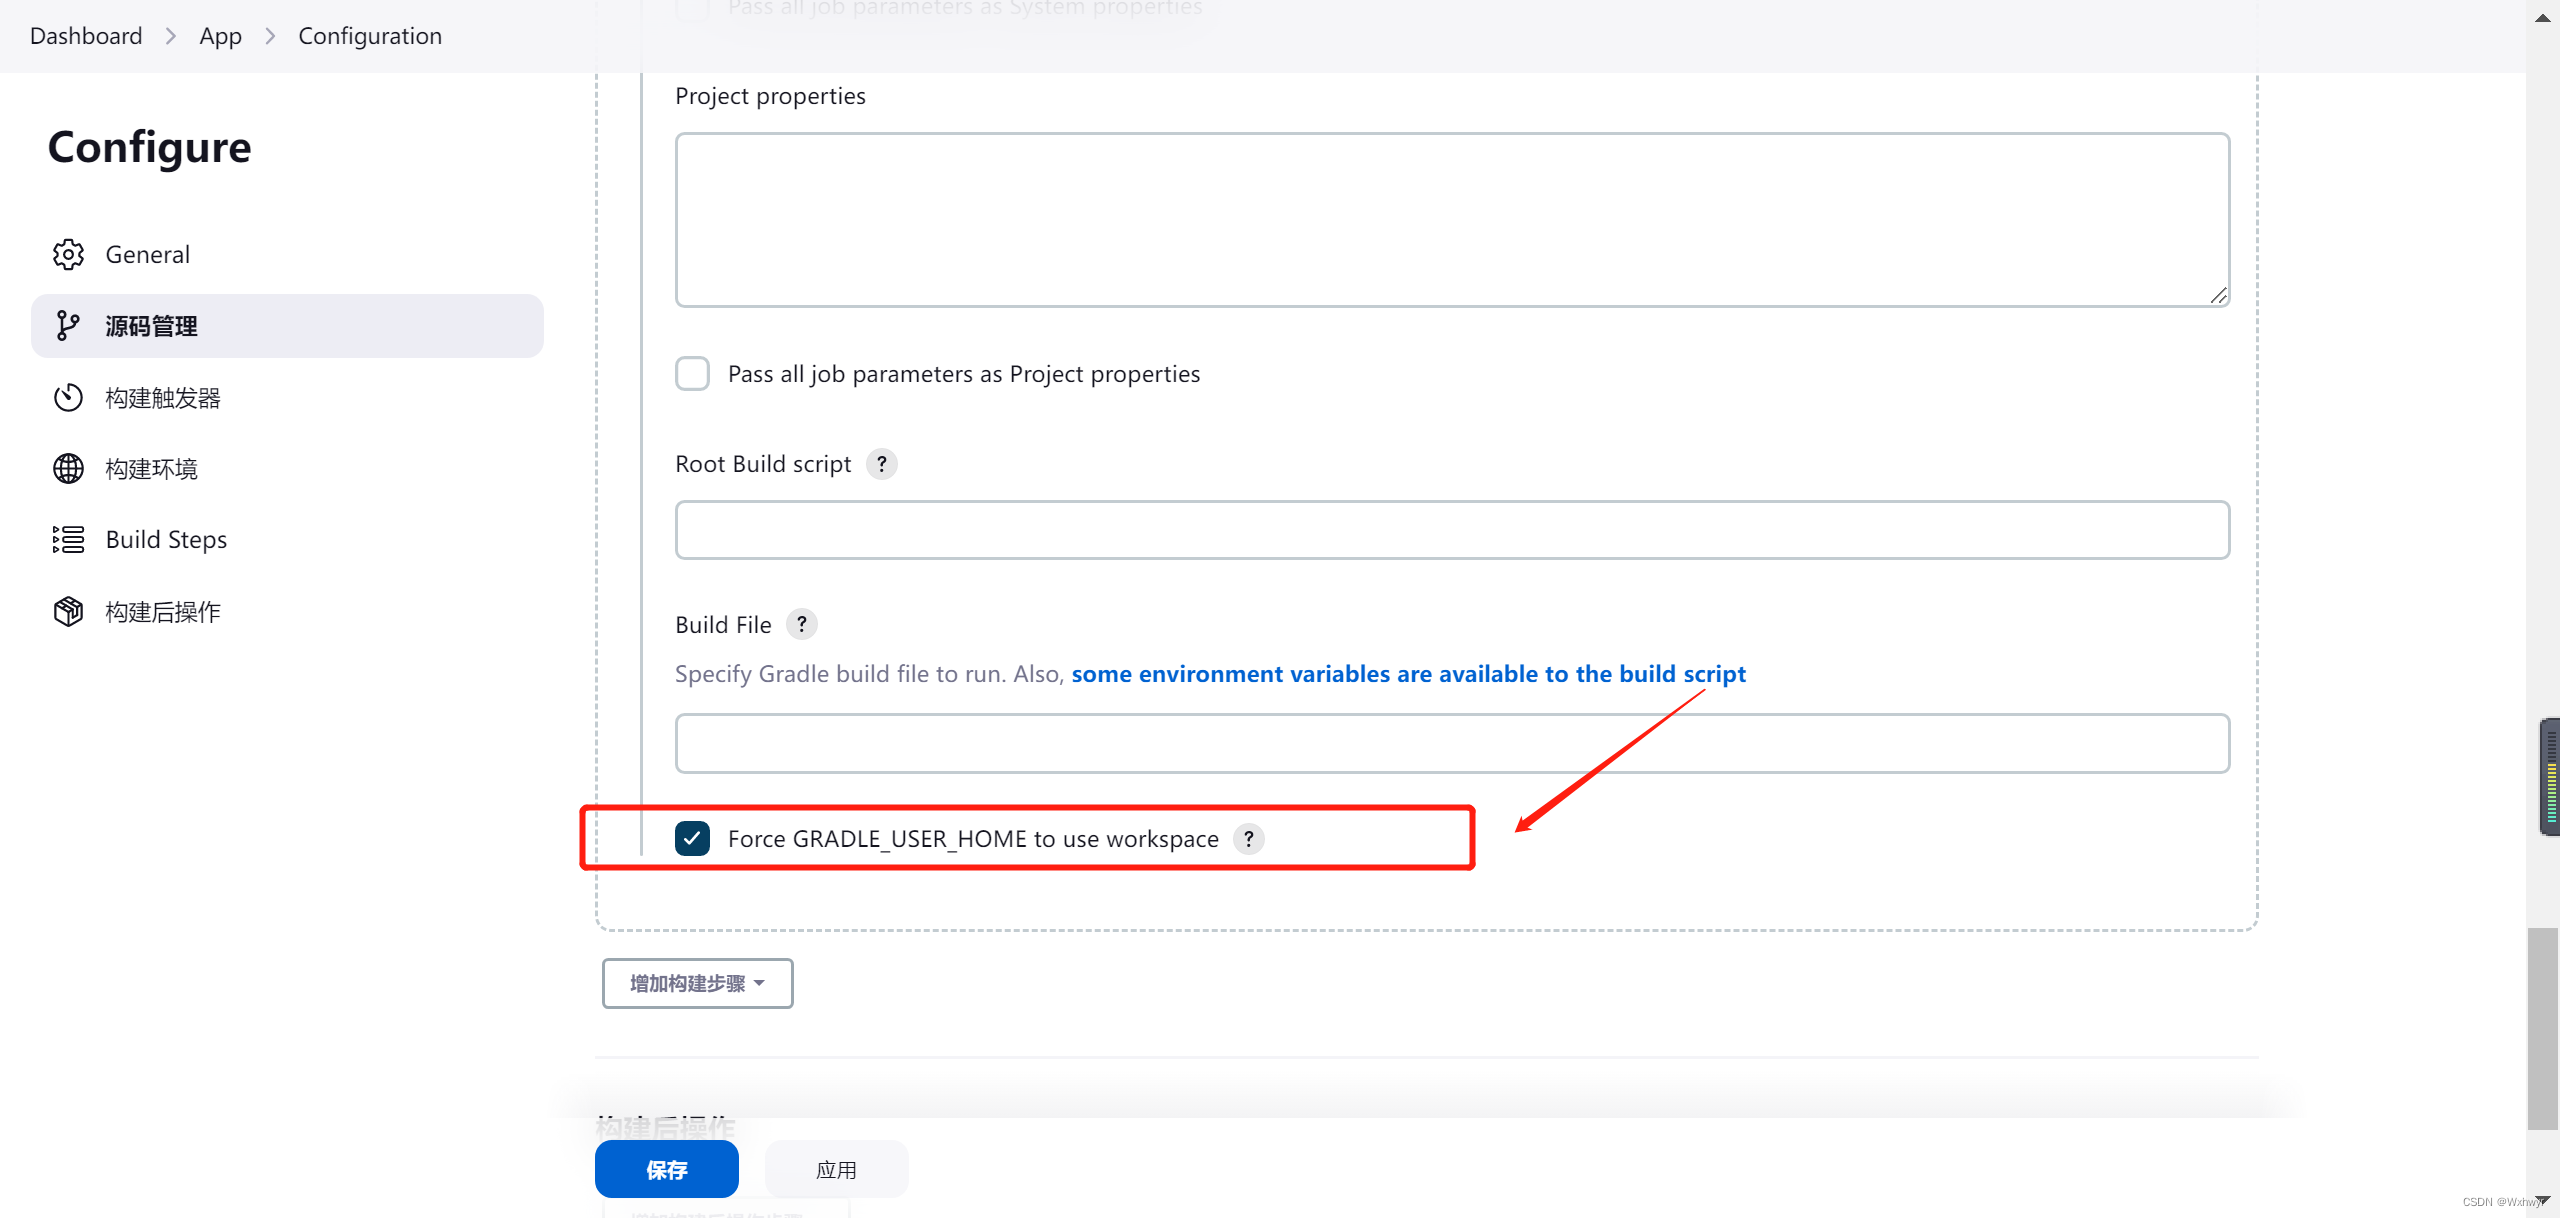Click the 构建触发器 clock icon
The height and width of the screenshot is (1218, 2560).
[x=68, y=398]
